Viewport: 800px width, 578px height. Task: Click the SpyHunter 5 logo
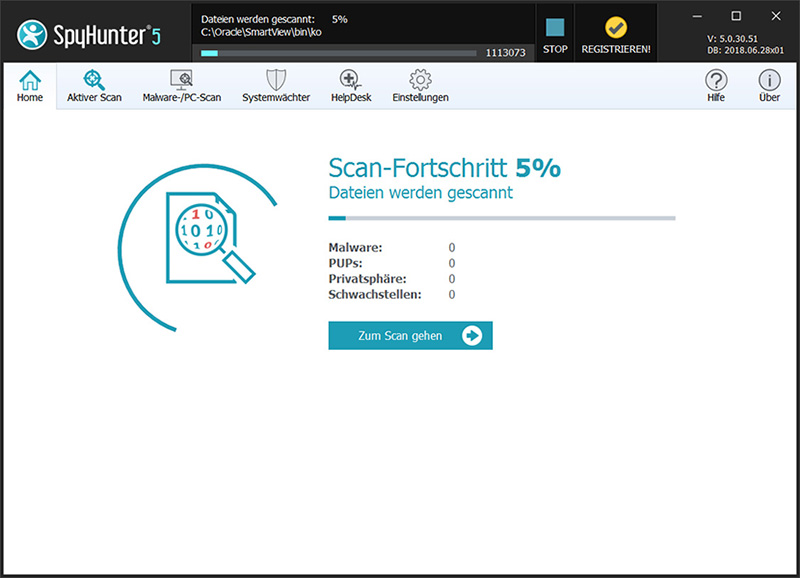click(89, 35)
